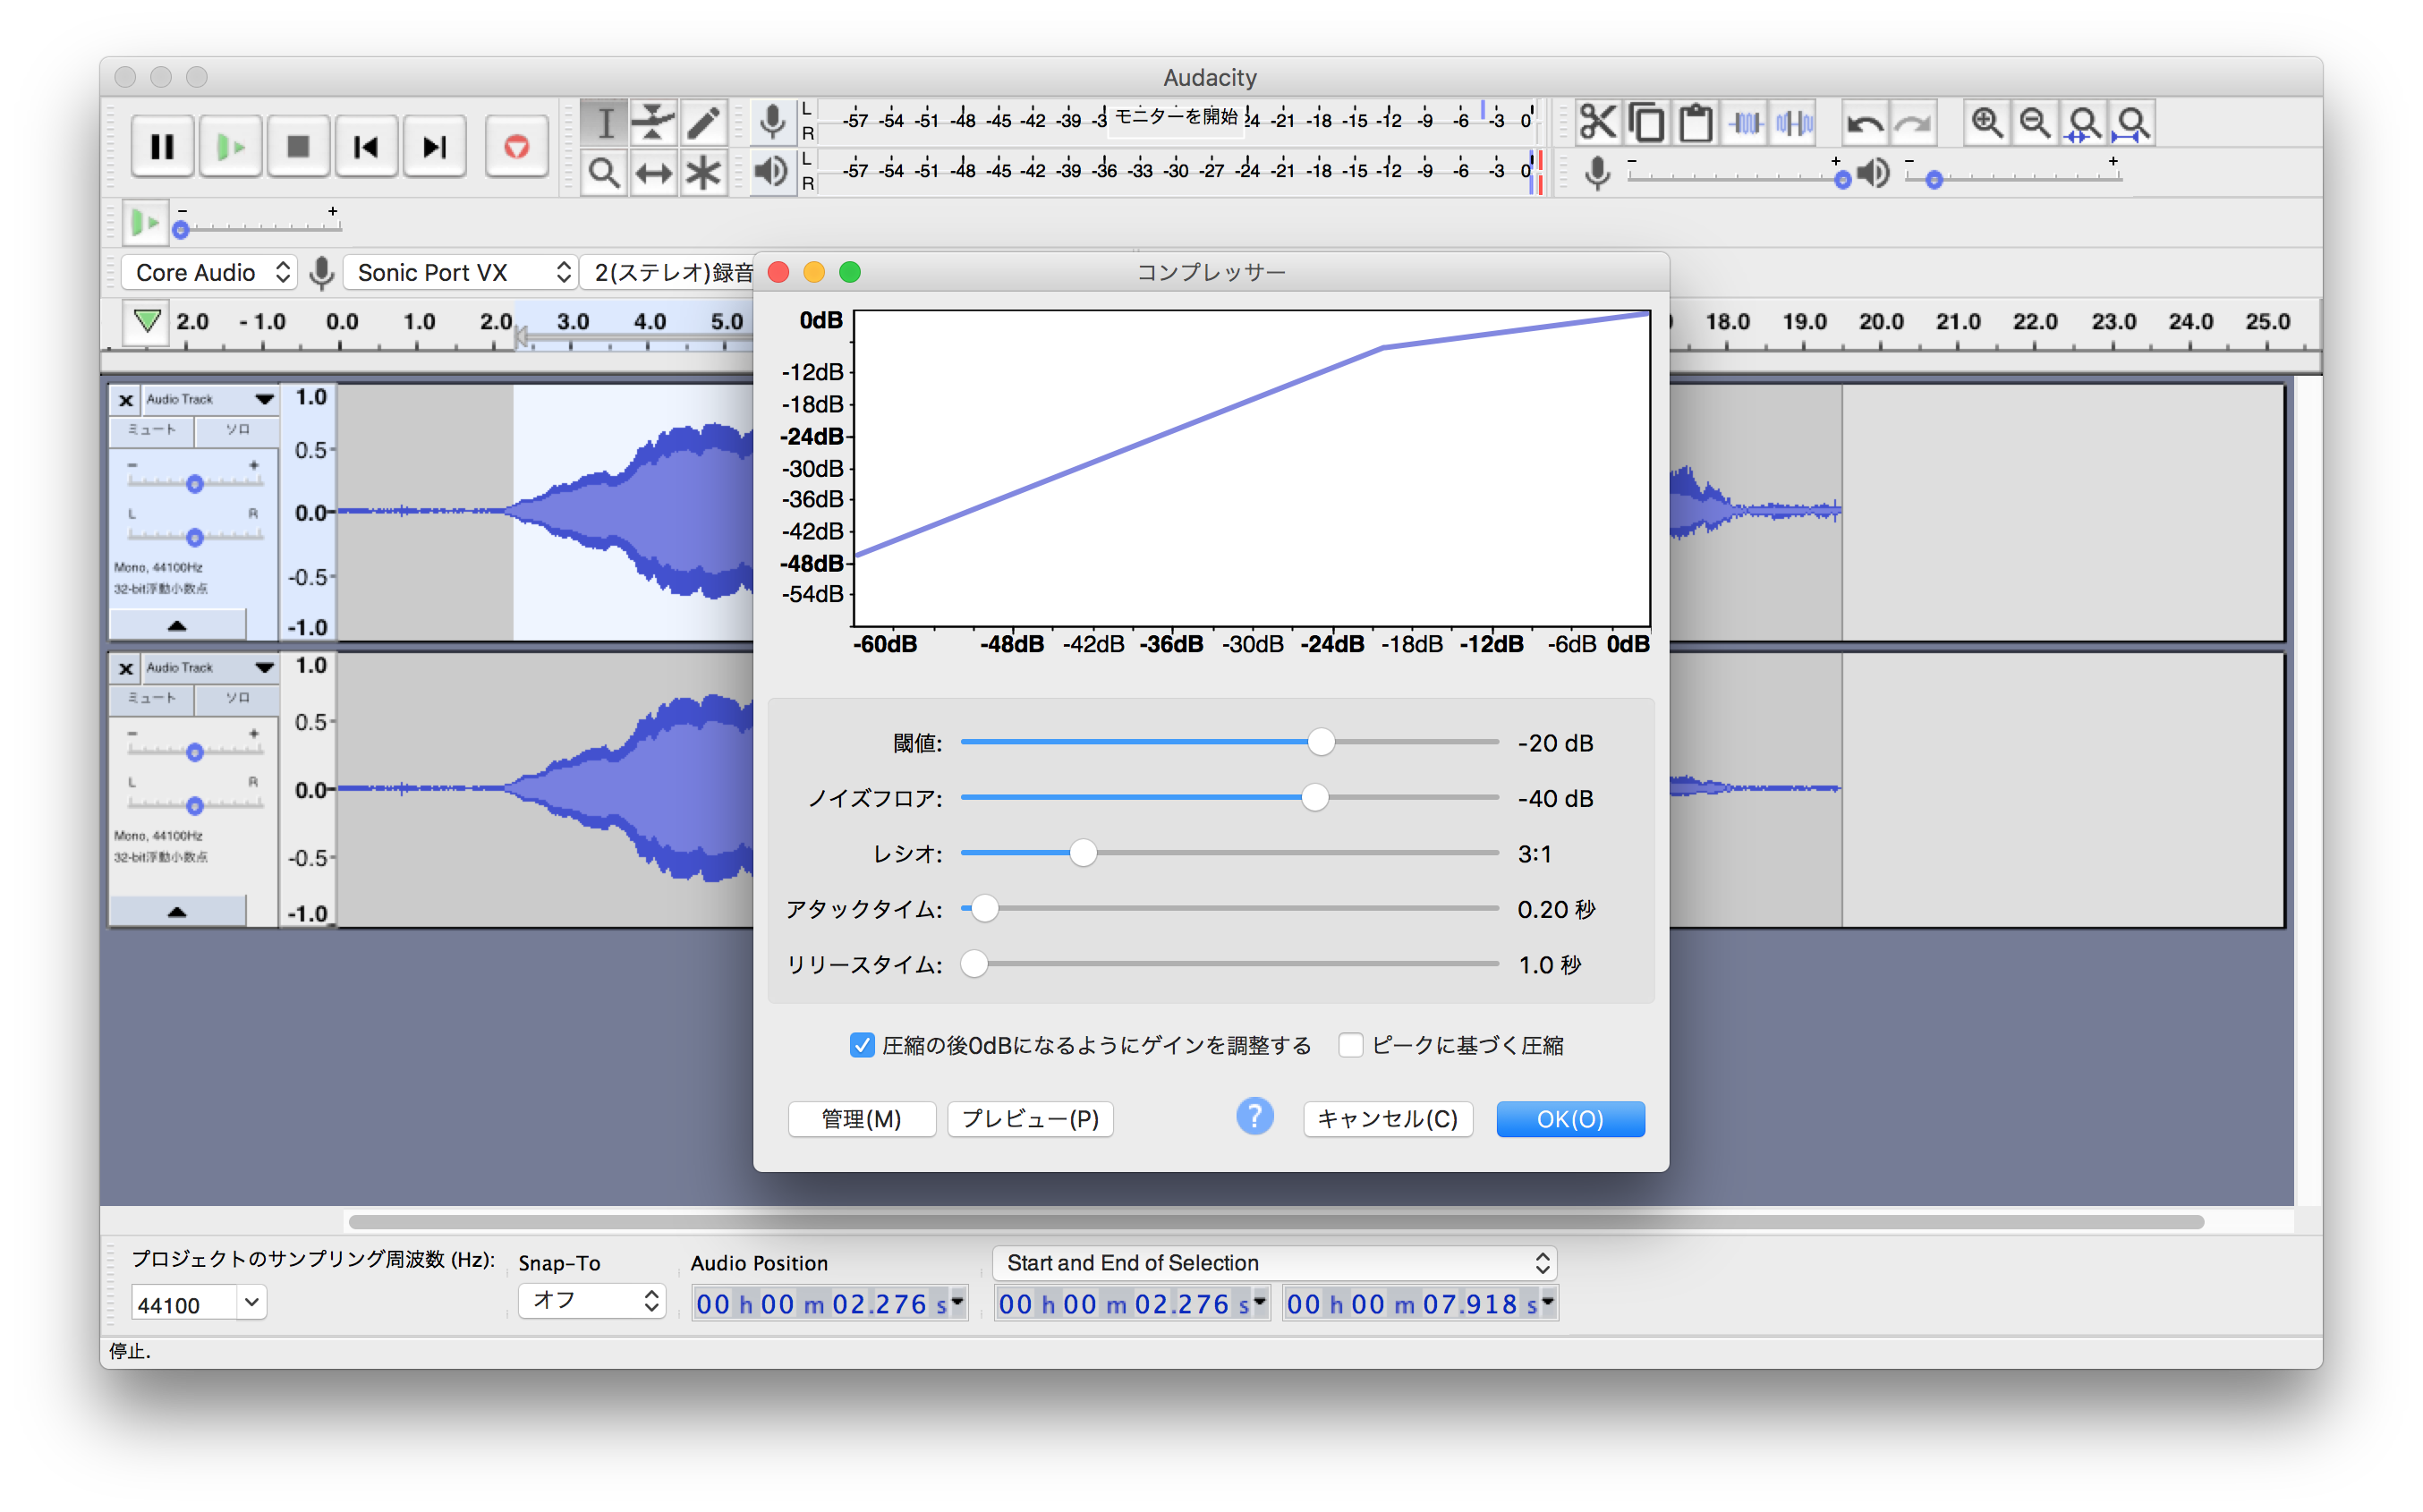Click the Preview (P) button
The height and width of the screenshot is (1512, 2423).
point(1030,1119)
